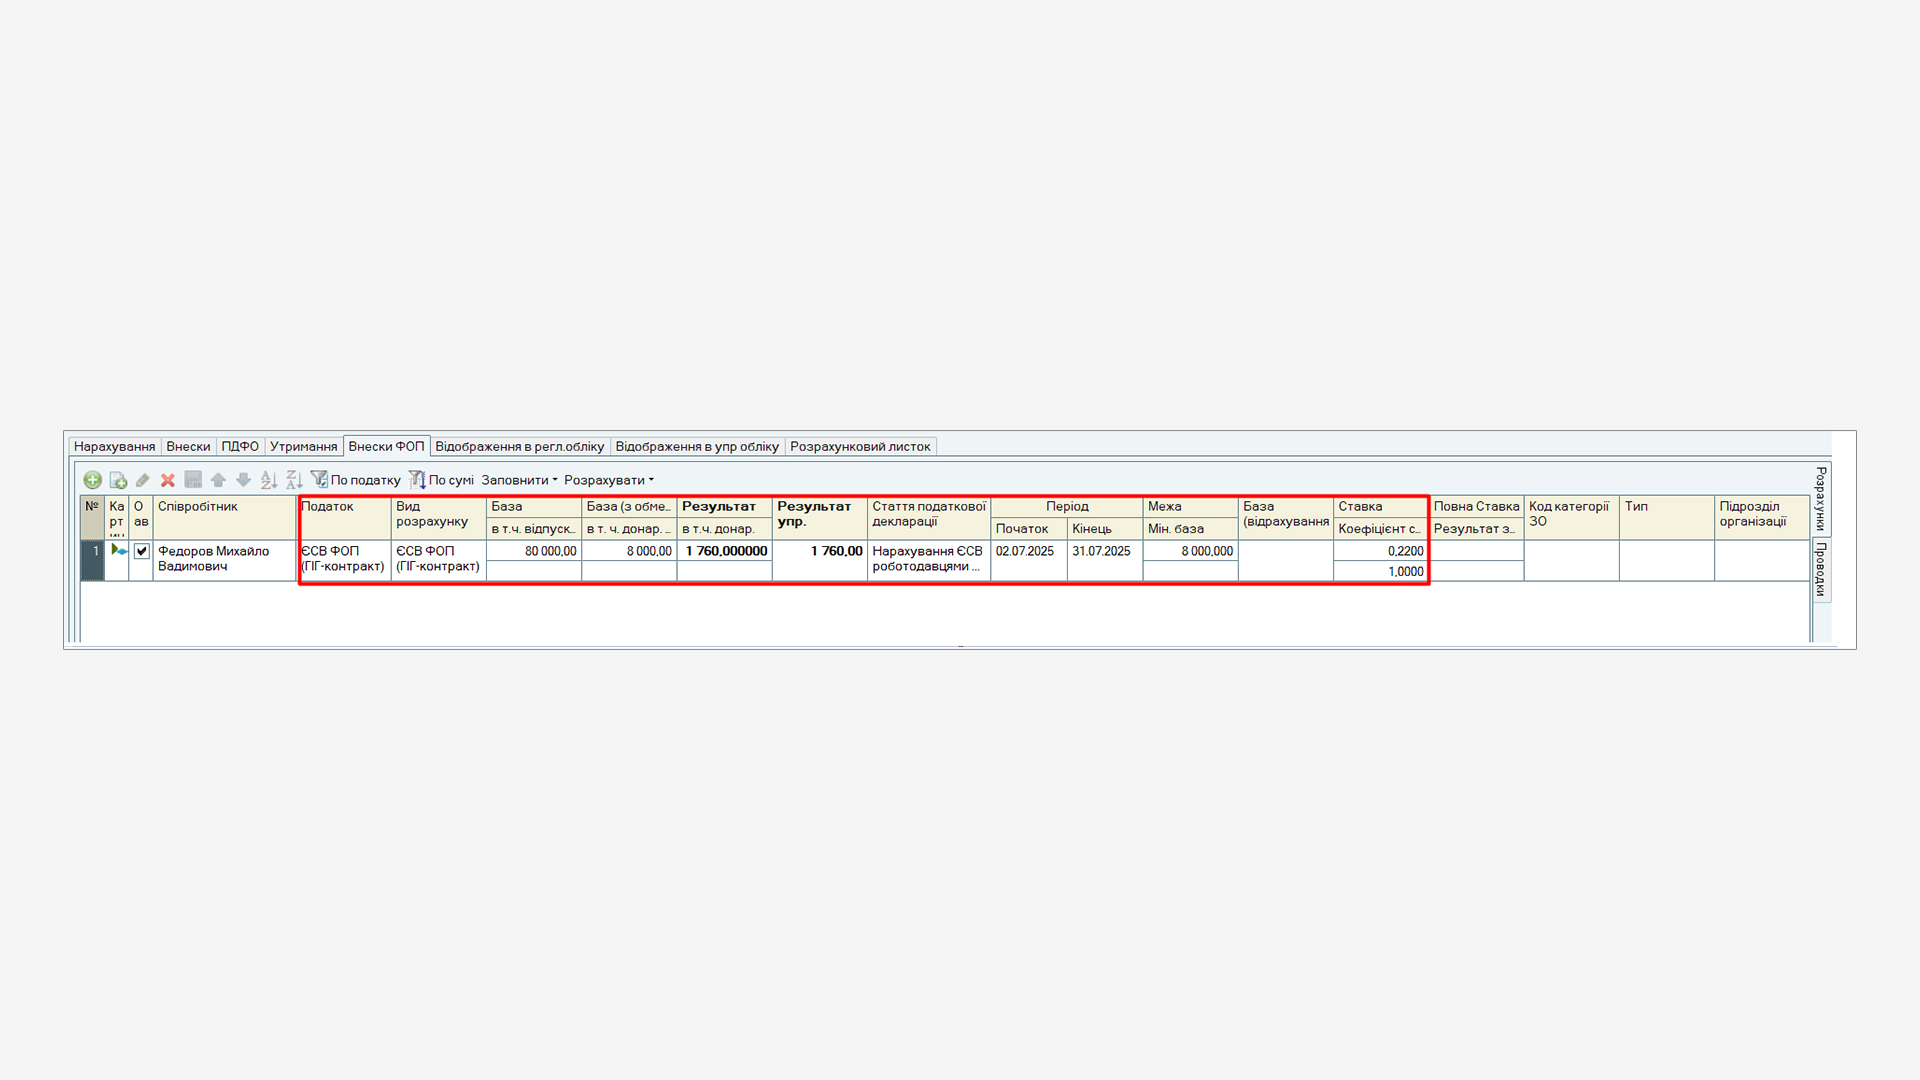Select the Внески ФОП tab

pos(386,446)
